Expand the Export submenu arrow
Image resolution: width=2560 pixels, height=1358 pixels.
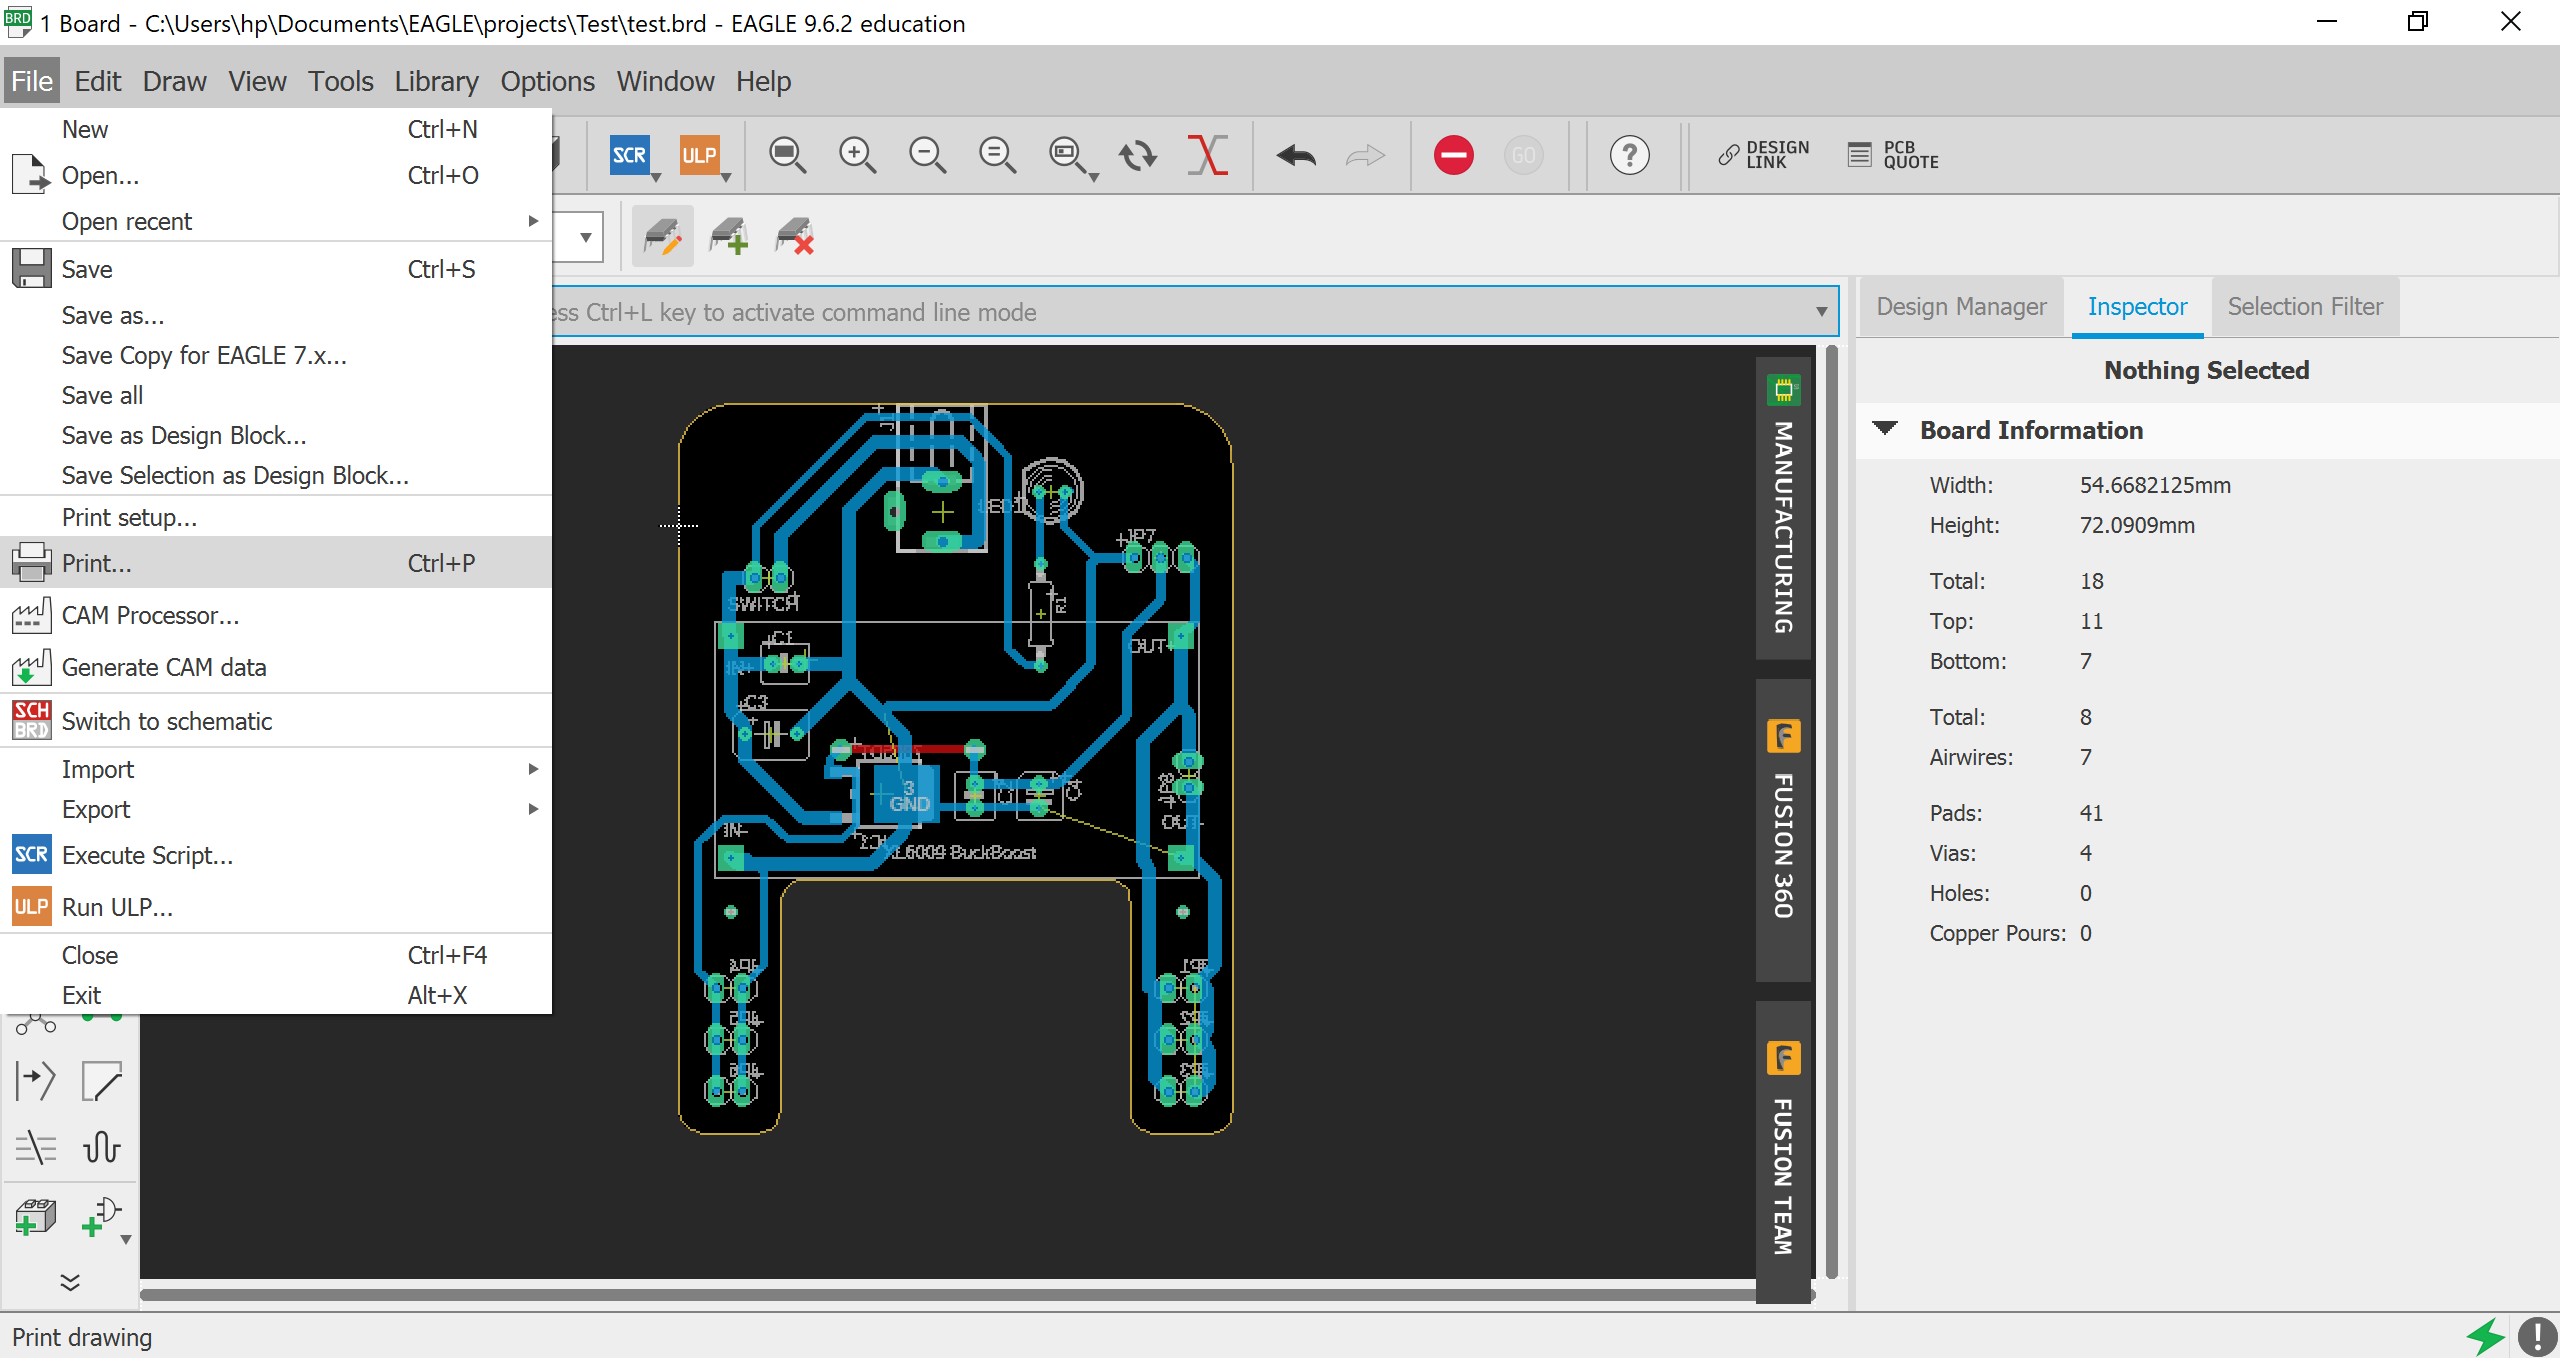[x=535, y=808]
